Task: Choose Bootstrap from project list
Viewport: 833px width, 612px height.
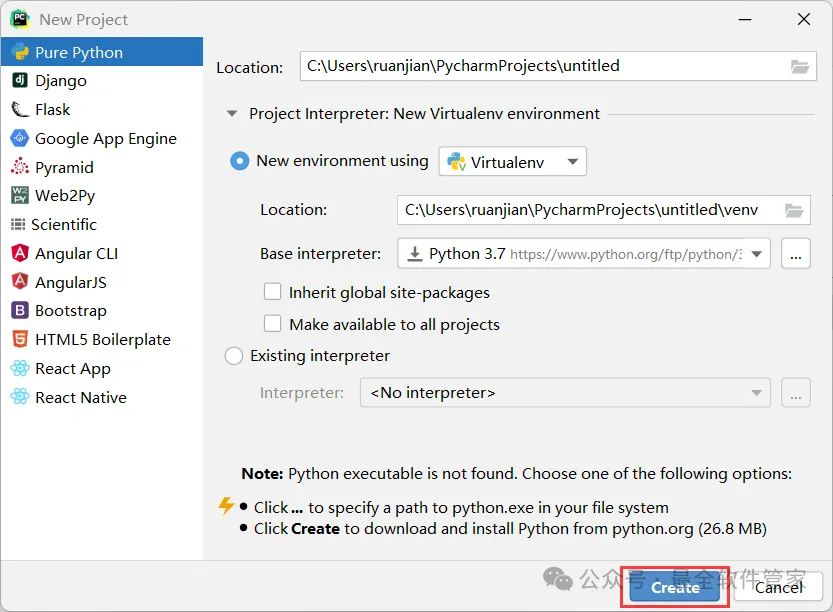Action: pos(70,311)
